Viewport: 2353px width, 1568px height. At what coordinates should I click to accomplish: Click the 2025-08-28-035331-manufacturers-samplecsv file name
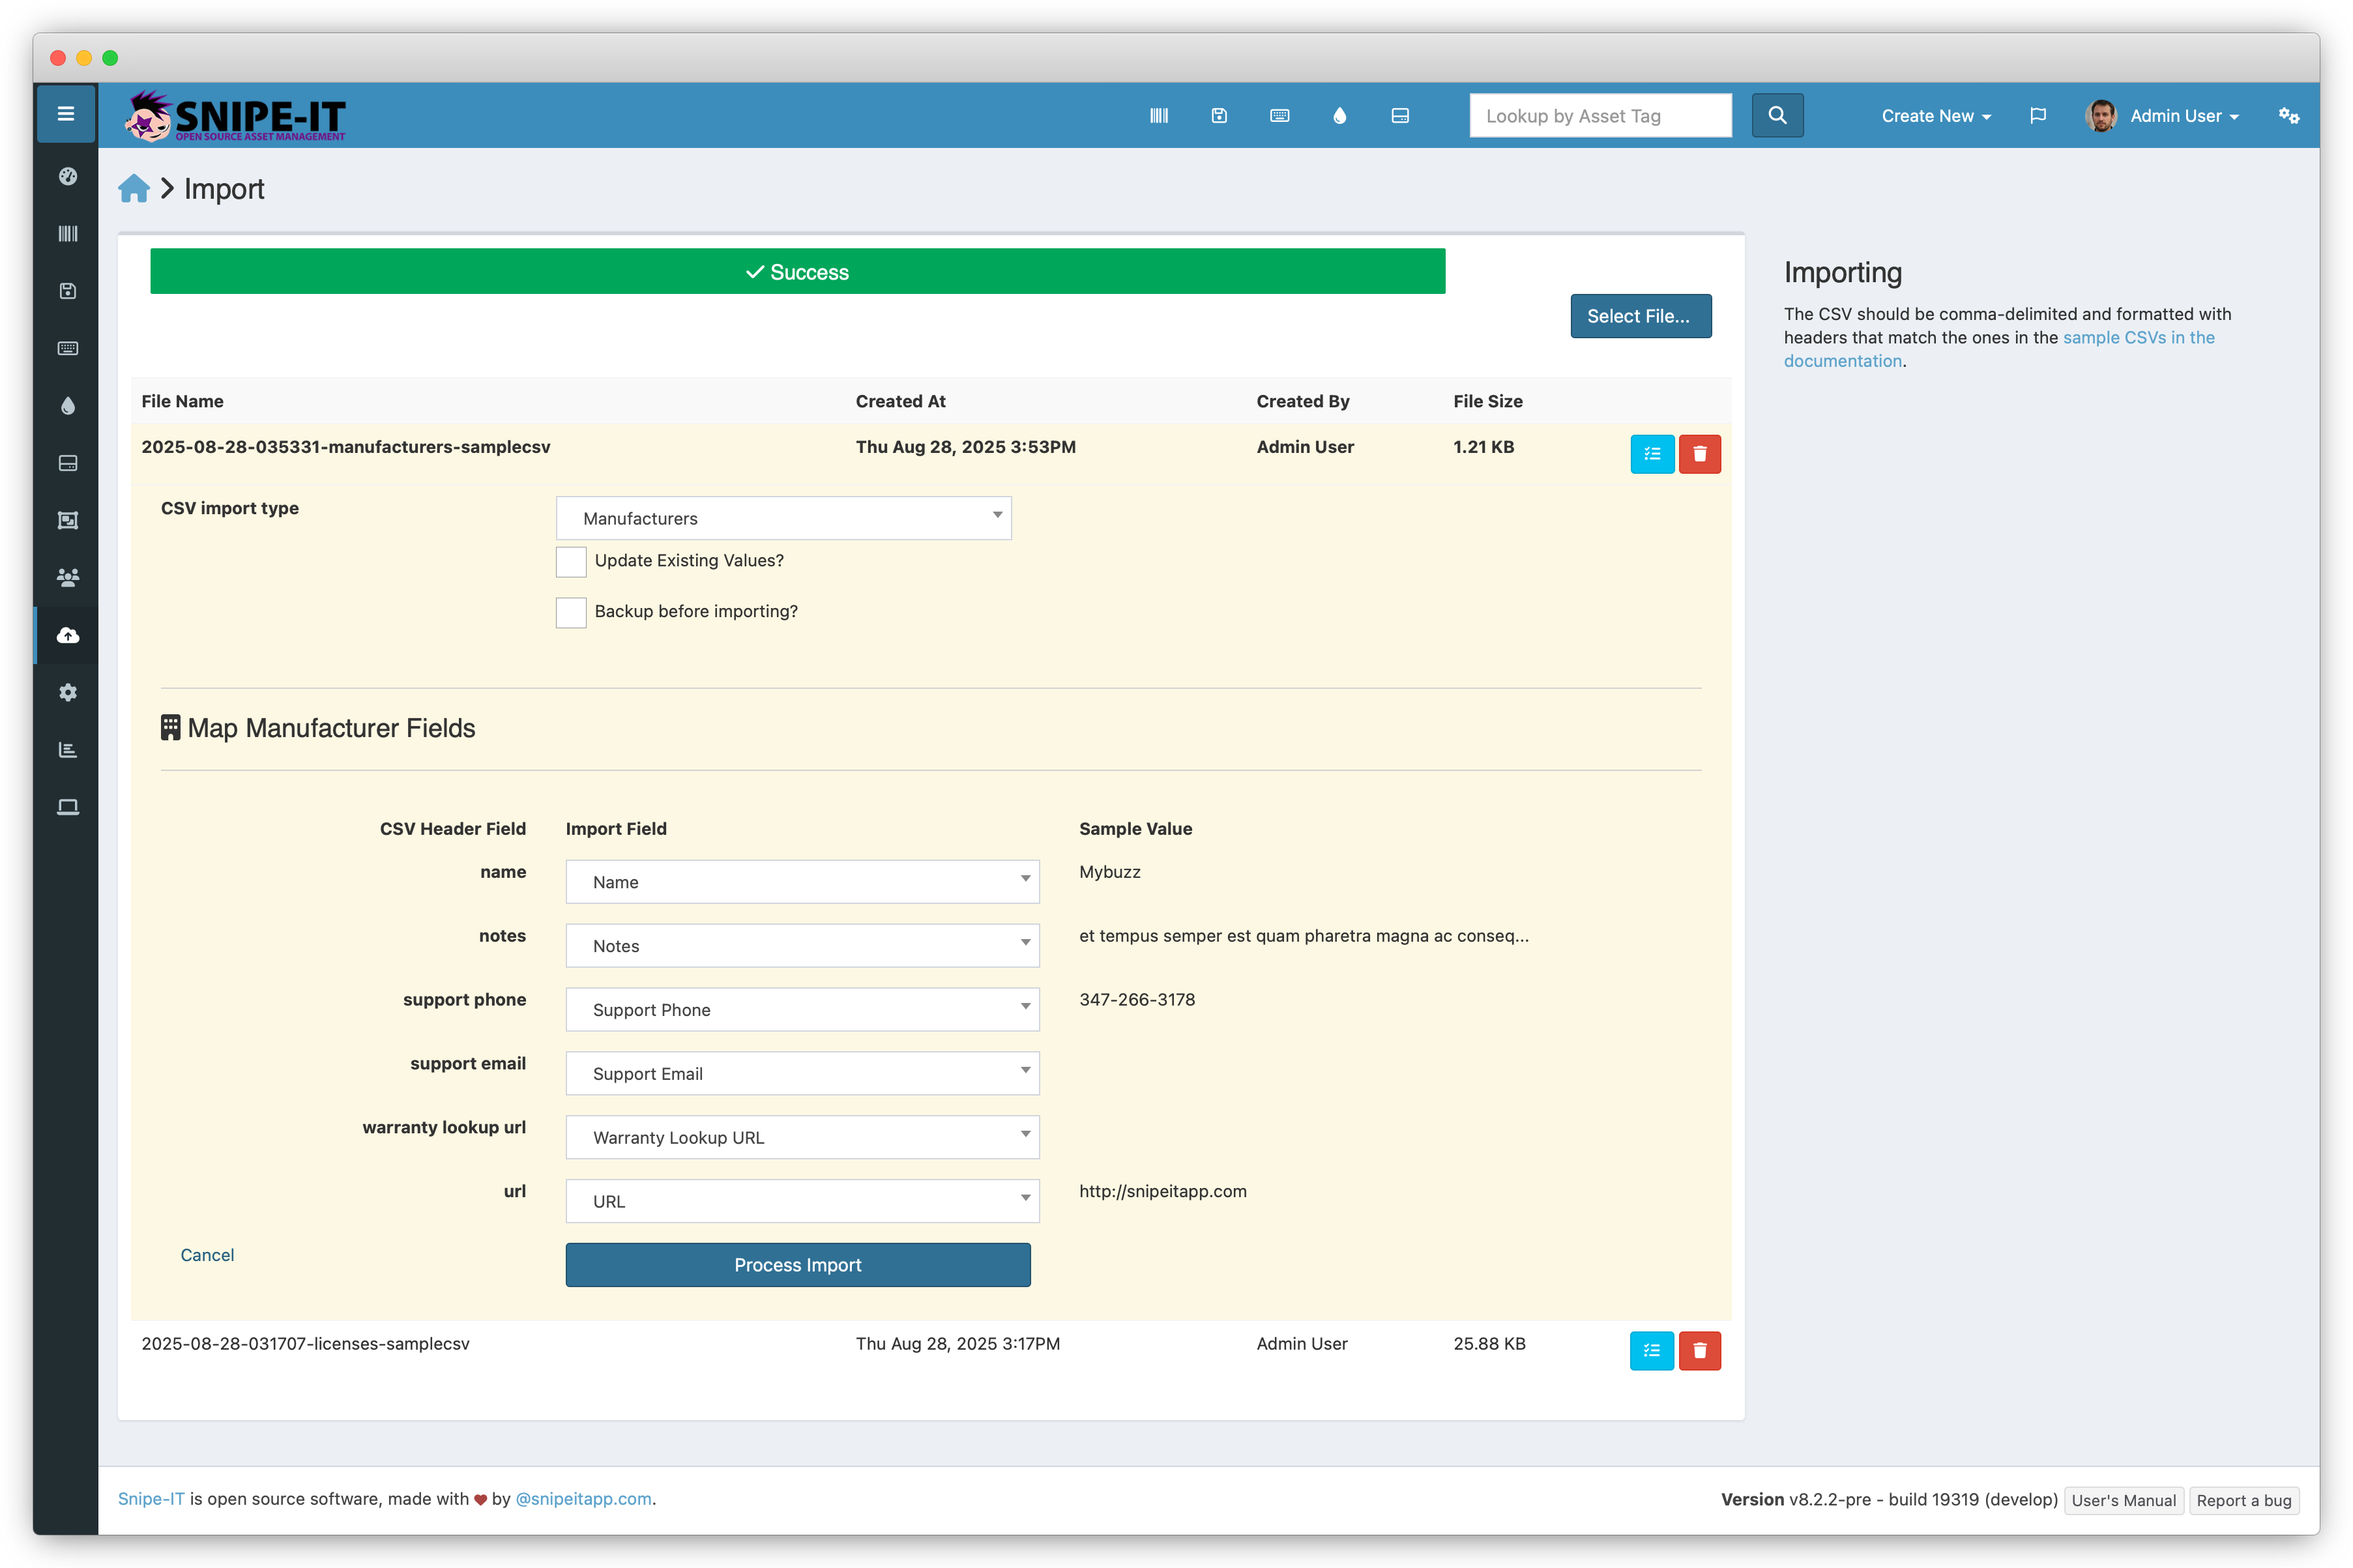[x=346, y=447]
